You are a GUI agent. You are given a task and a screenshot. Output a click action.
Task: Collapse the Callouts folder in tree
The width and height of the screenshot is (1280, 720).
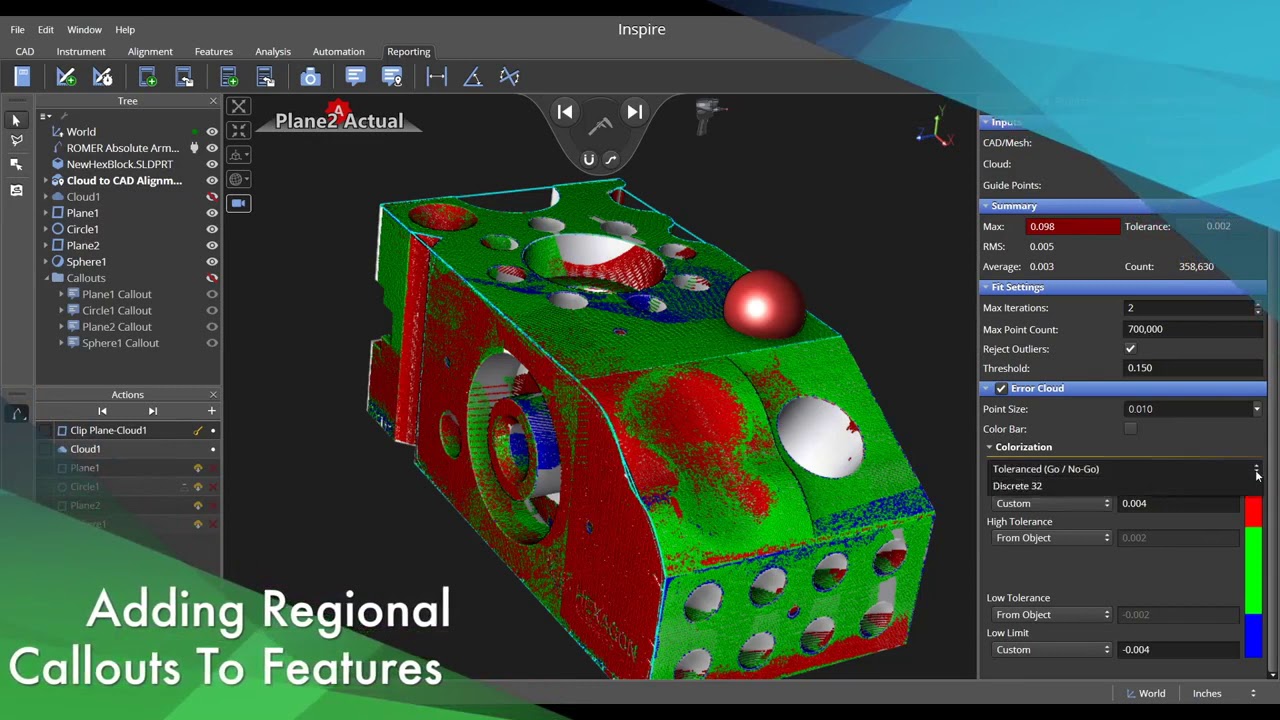coord(46,278)
